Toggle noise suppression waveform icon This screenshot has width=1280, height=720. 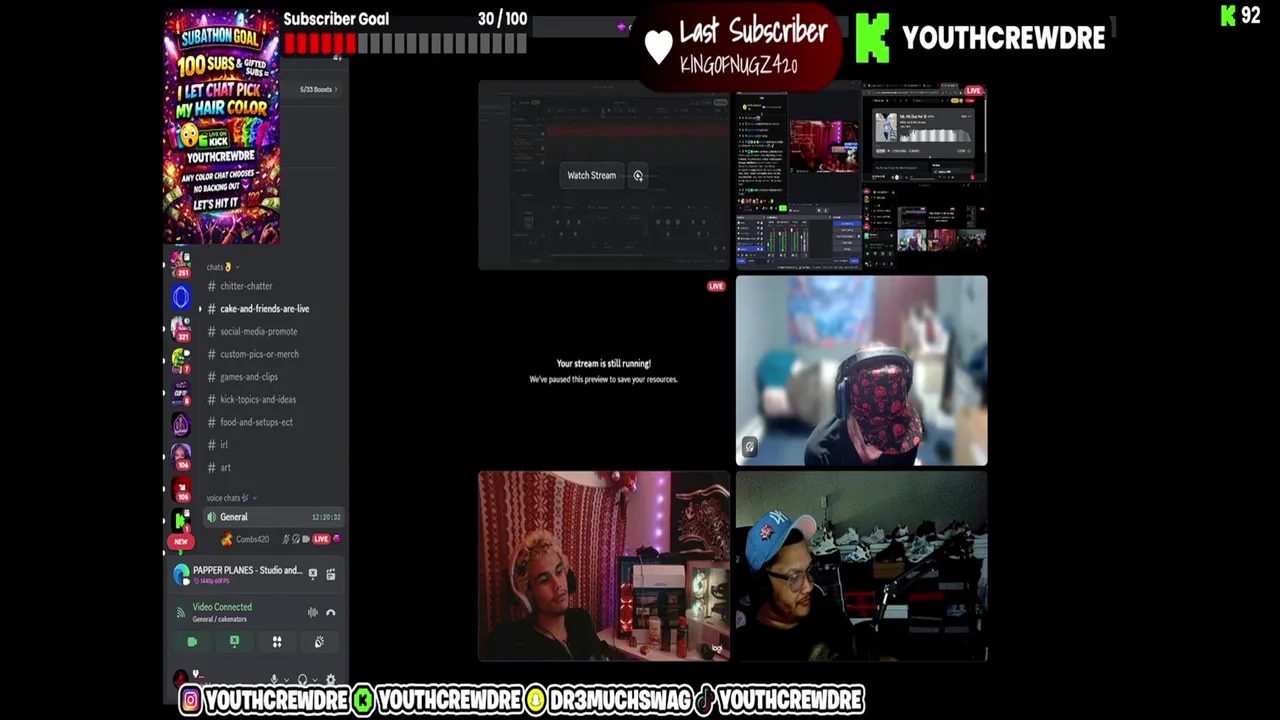coord(313,613)
